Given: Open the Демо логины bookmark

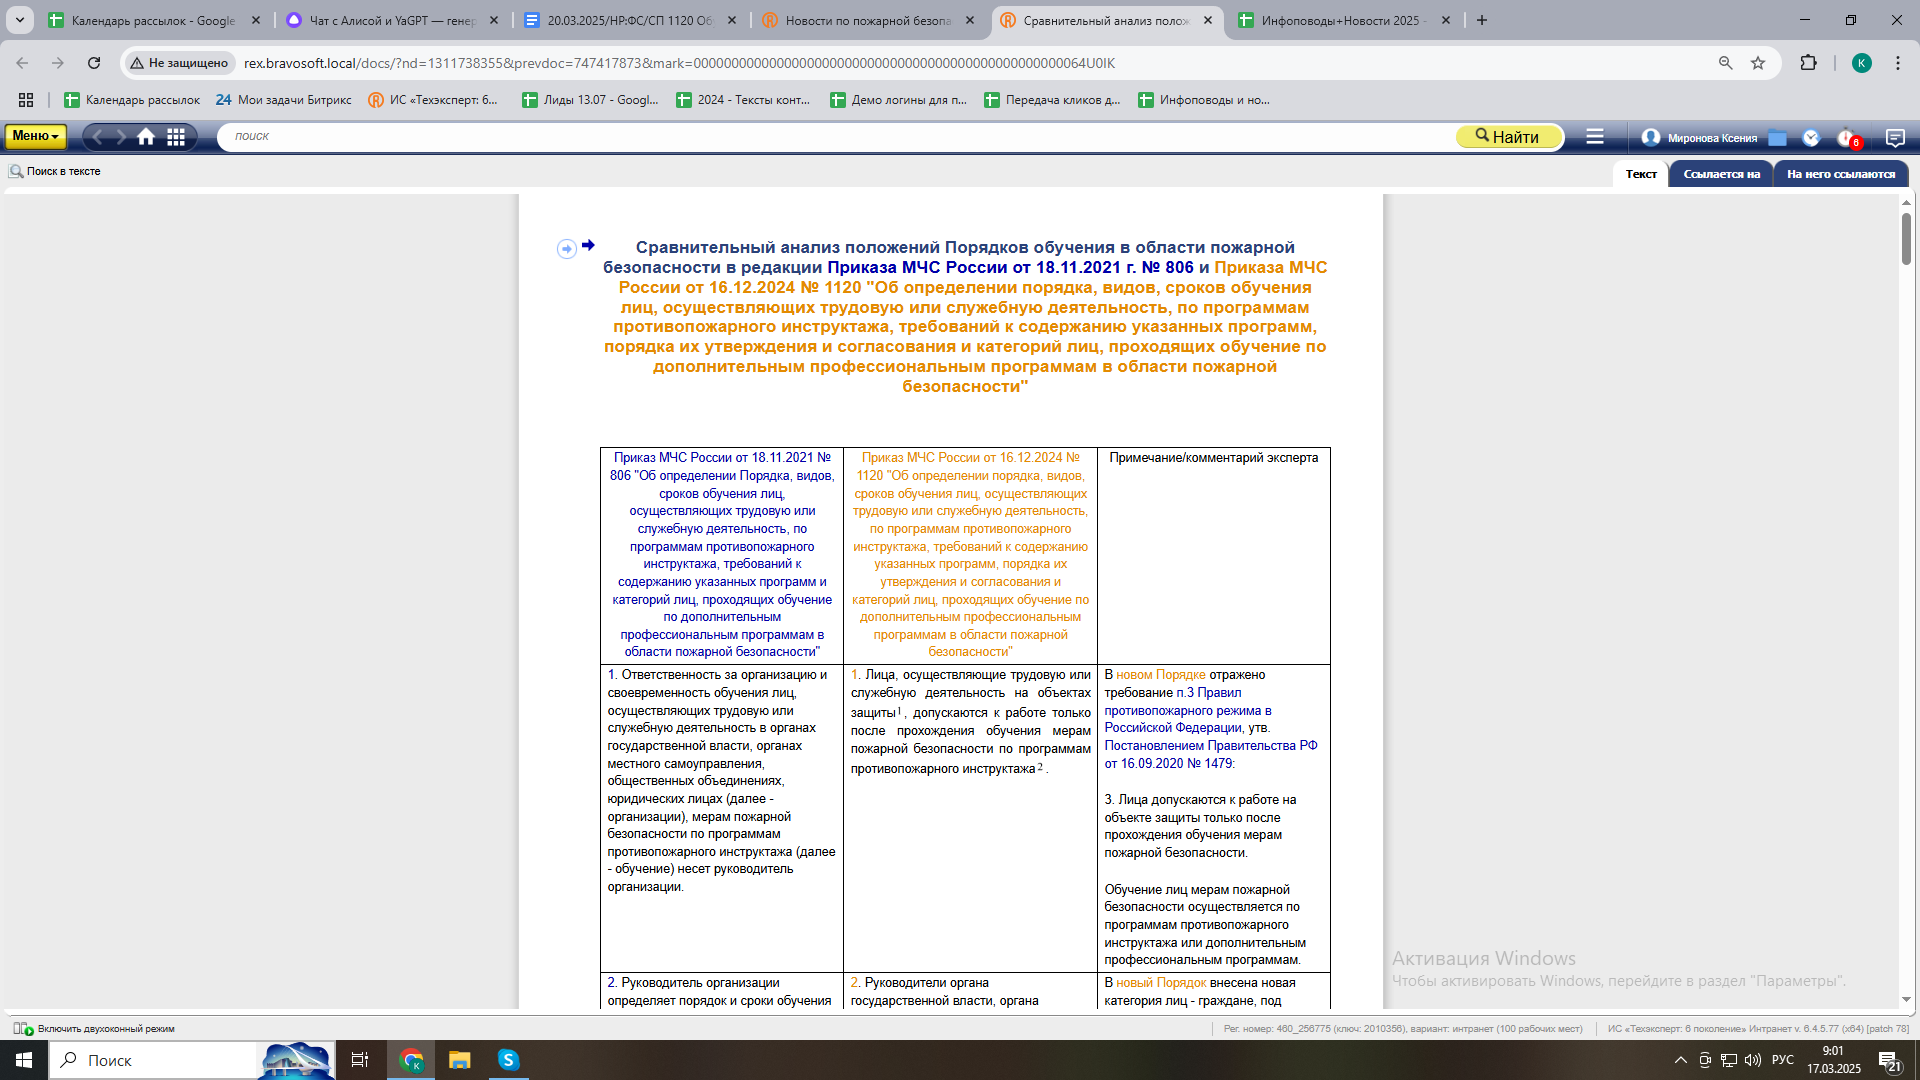Looking at the screenshot, I should [899, 100].
